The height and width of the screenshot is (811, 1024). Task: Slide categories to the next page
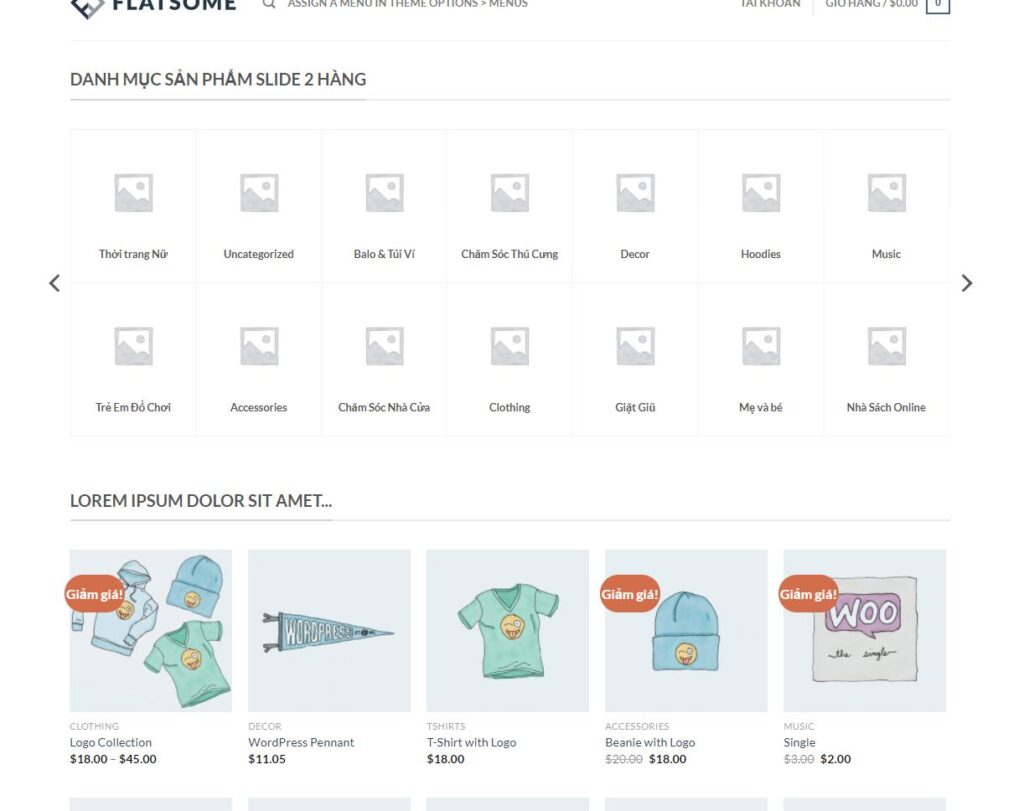(966, 283)
